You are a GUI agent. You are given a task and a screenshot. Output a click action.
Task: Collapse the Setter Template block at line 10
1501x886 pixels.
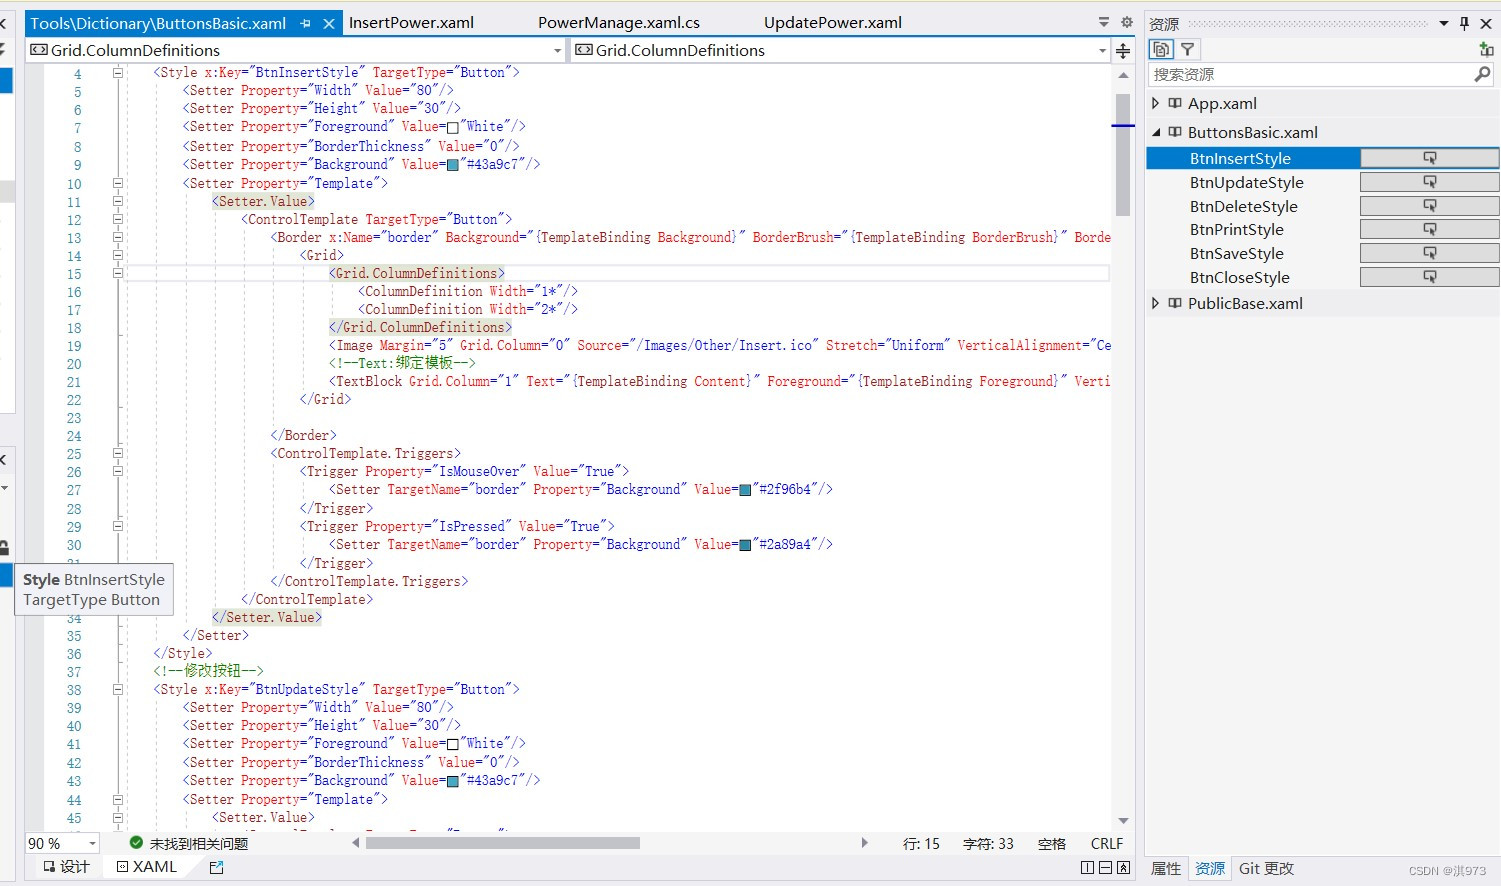(x=117, y=183)
